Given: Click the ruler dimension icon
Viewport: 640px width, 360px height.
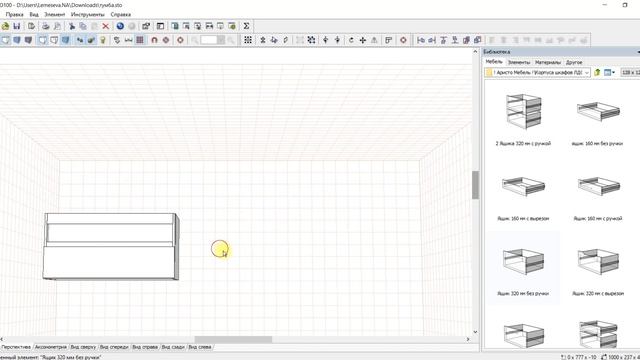Looking at the screenshot, I should (129, 40).
